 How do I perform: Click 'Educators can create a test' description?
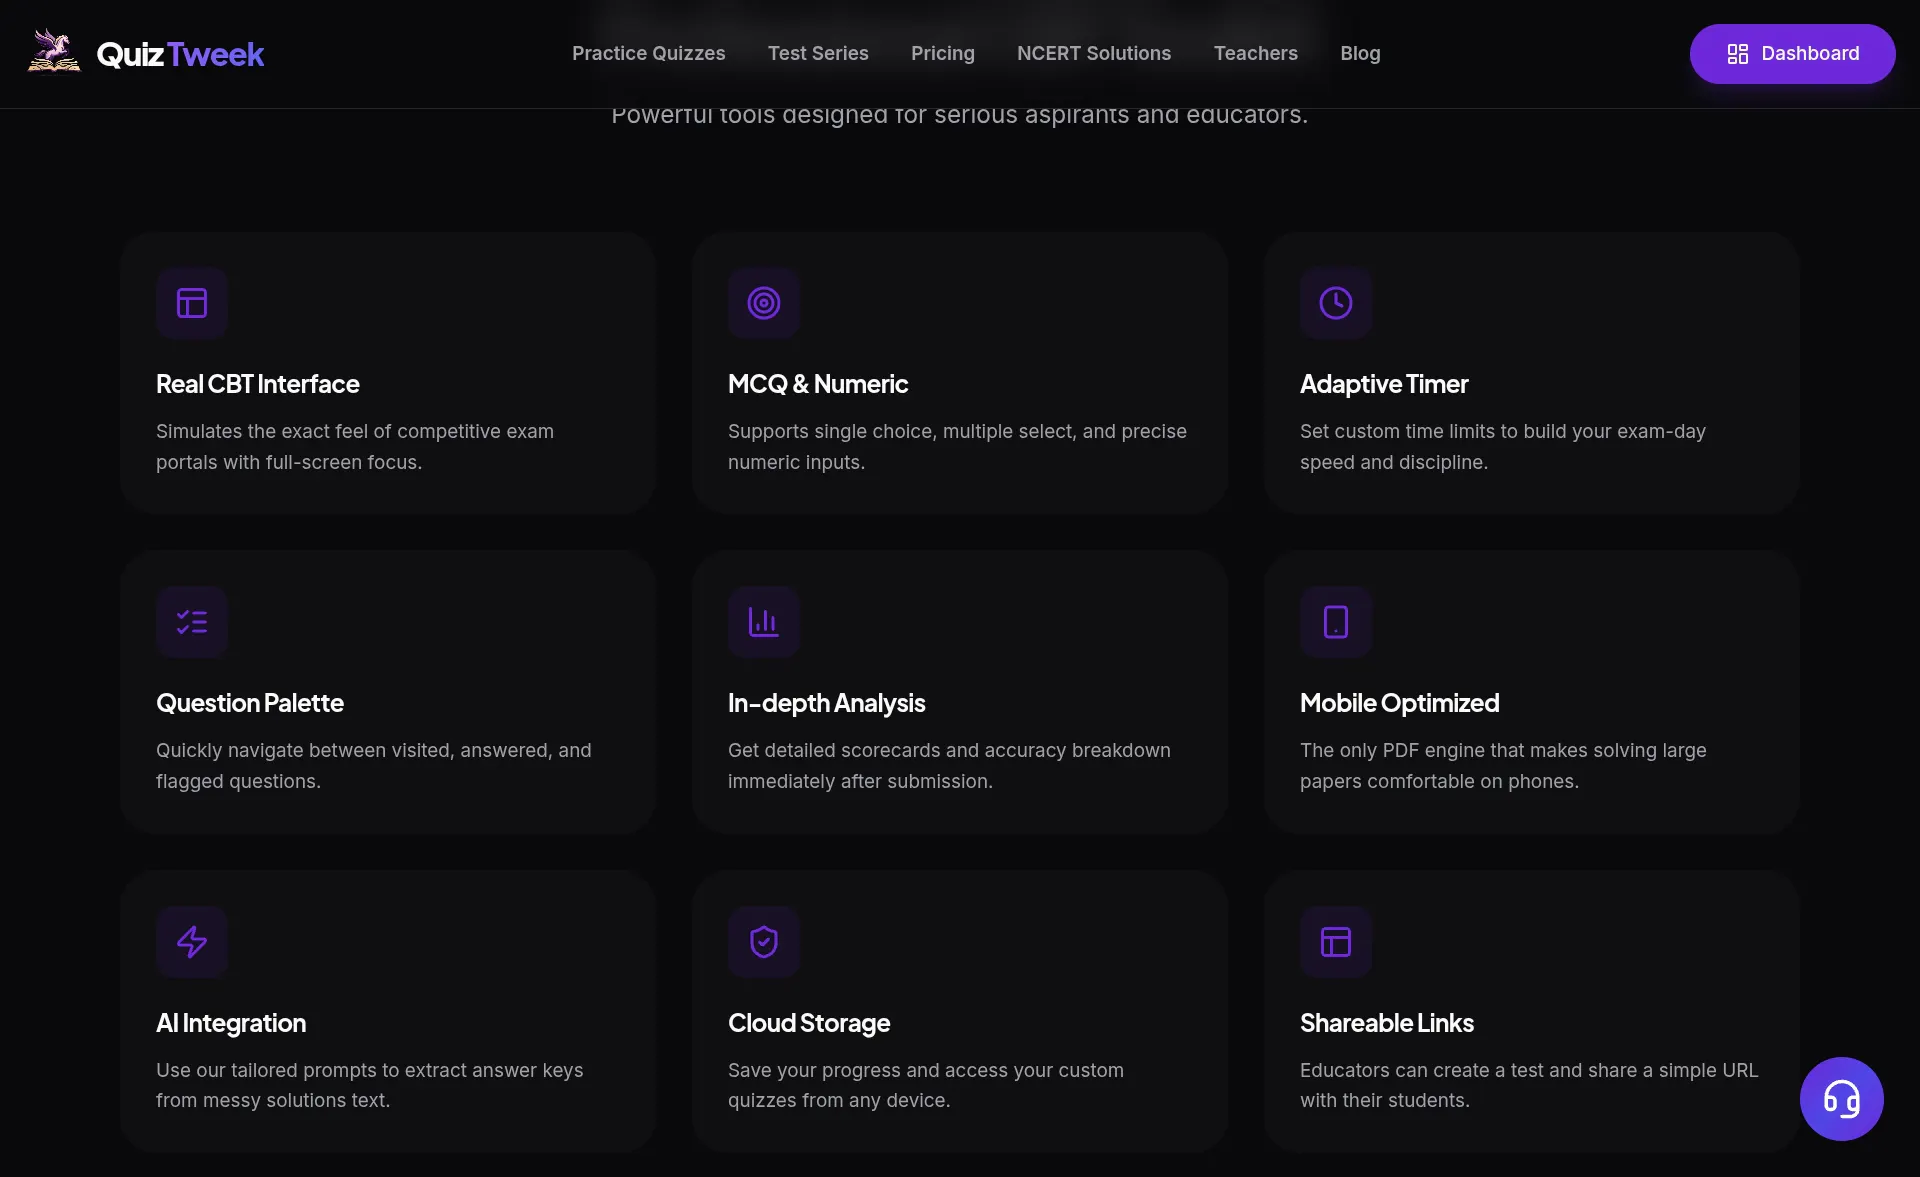1529,1085
